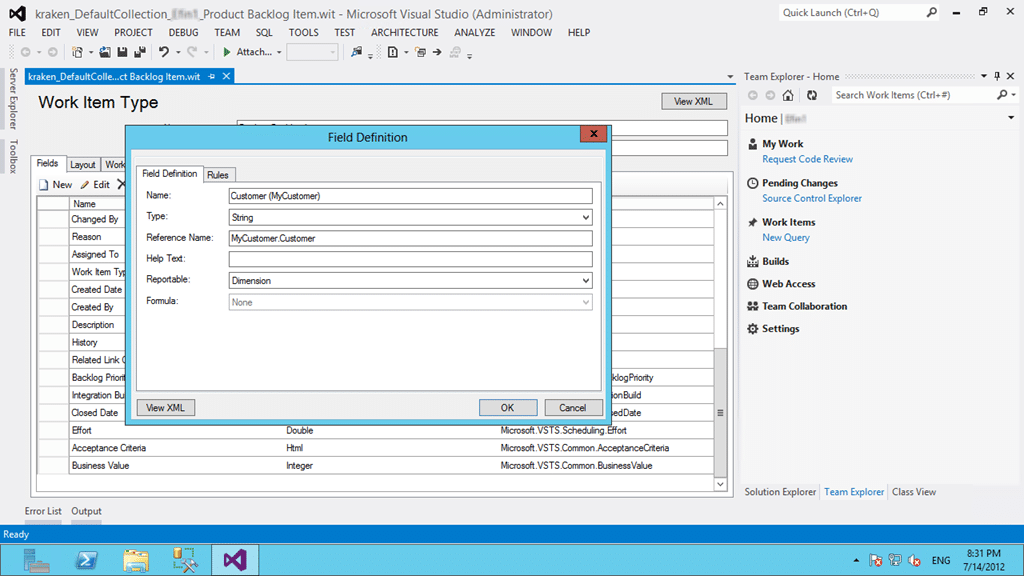Click into the Help Text field
Image resolution: width=1024 pixels, height=576 pixels.
(410, 259)
